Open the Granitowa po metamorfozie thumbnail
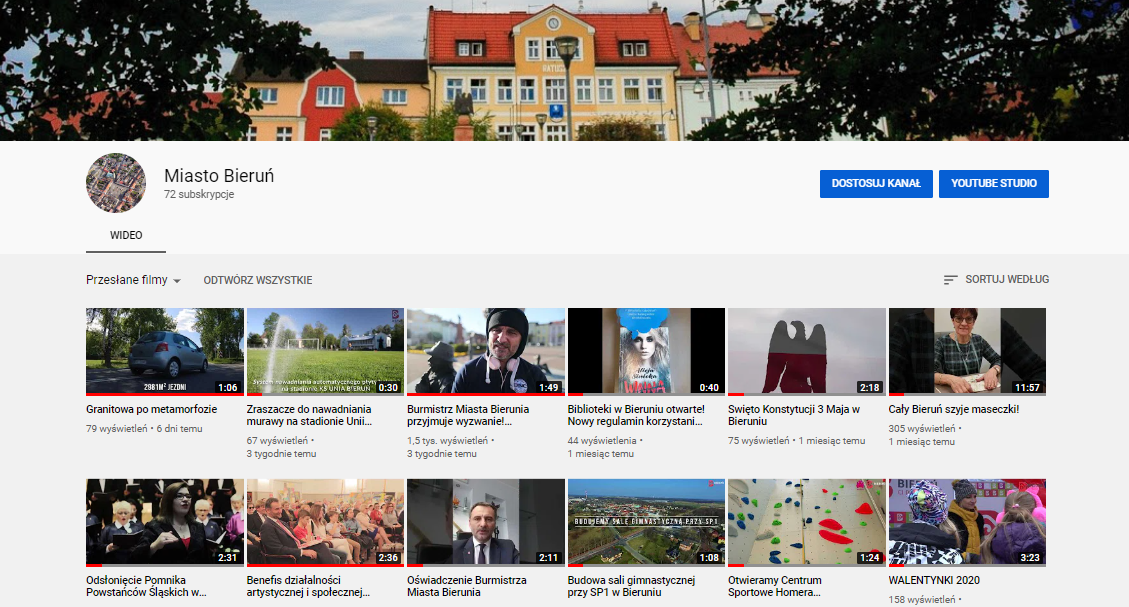1129x607 pixels. [x=164, y=351]
